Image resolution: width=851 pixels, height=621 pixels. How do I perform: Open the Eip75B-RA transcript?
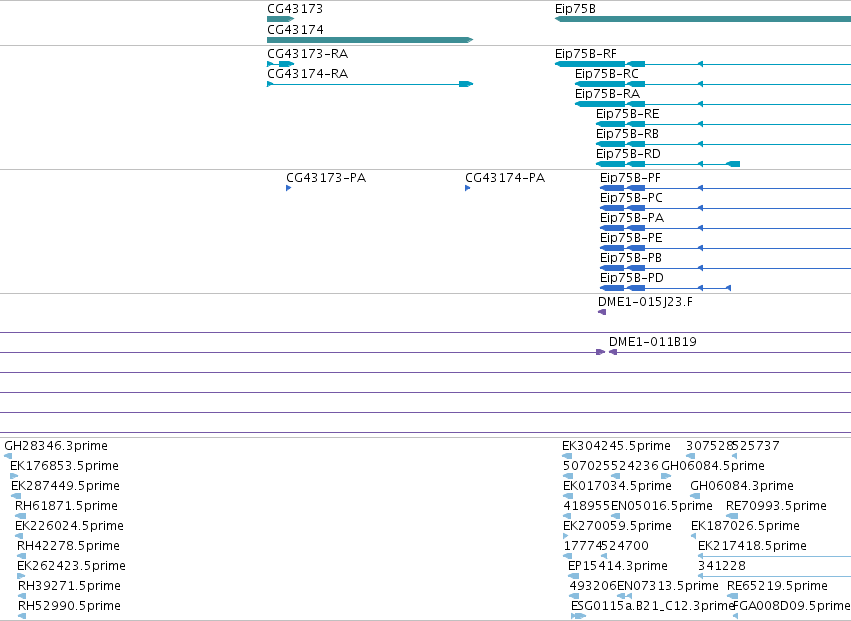click(713, 104)
